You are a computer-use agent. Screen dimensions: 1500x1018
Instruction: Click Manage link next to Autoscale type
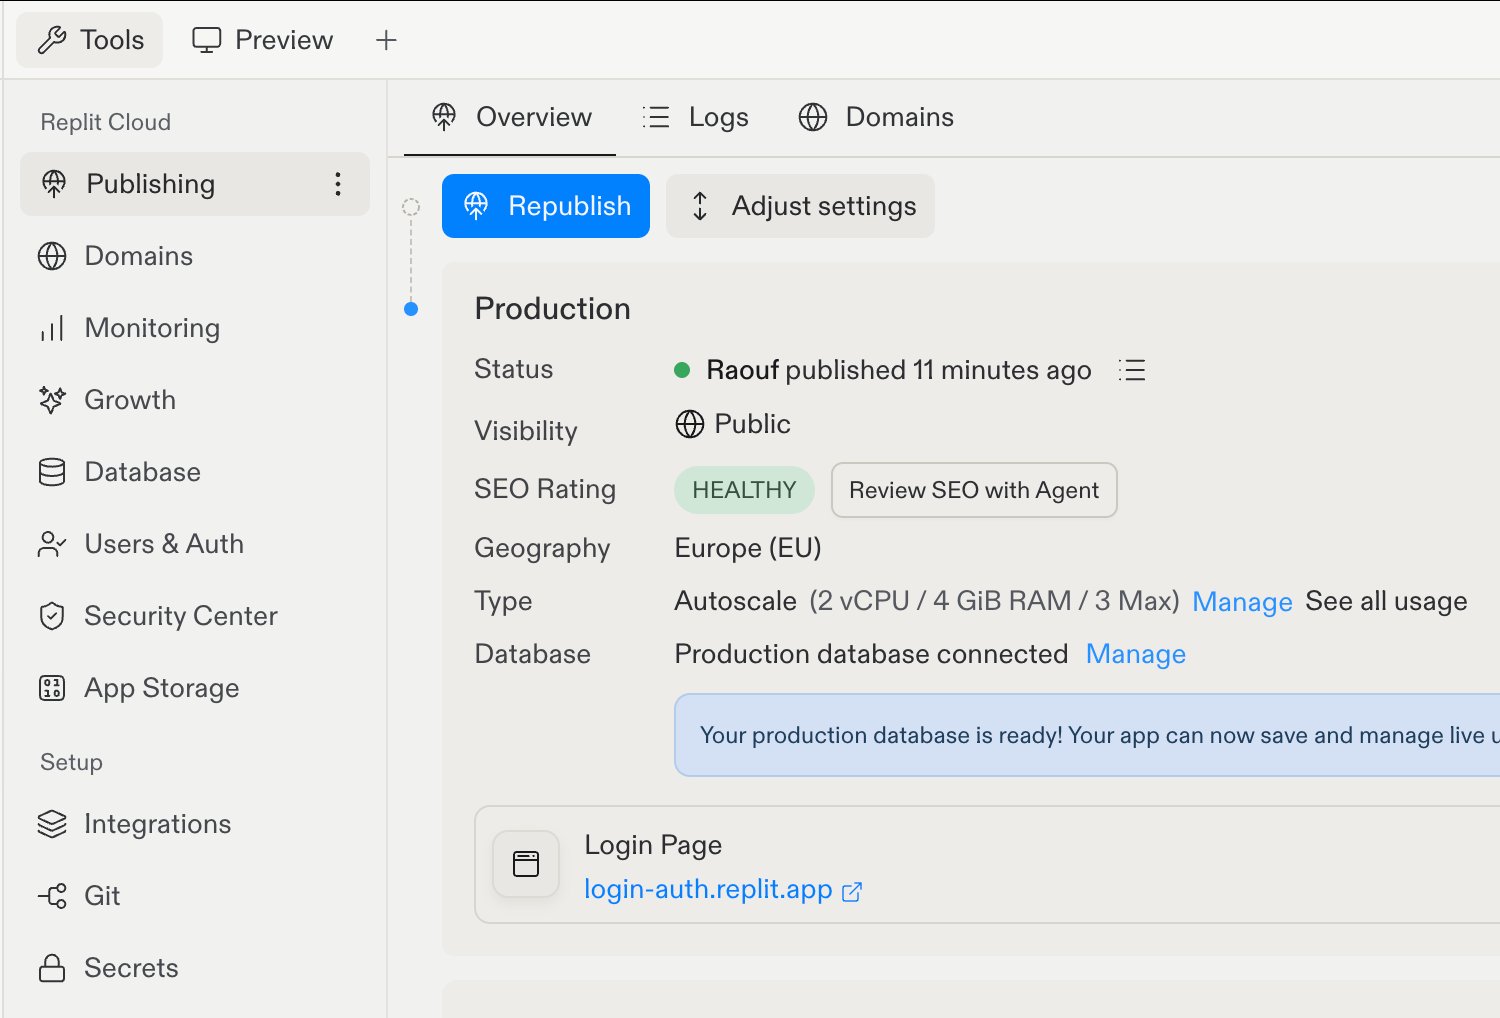[x=1242, y=602]
